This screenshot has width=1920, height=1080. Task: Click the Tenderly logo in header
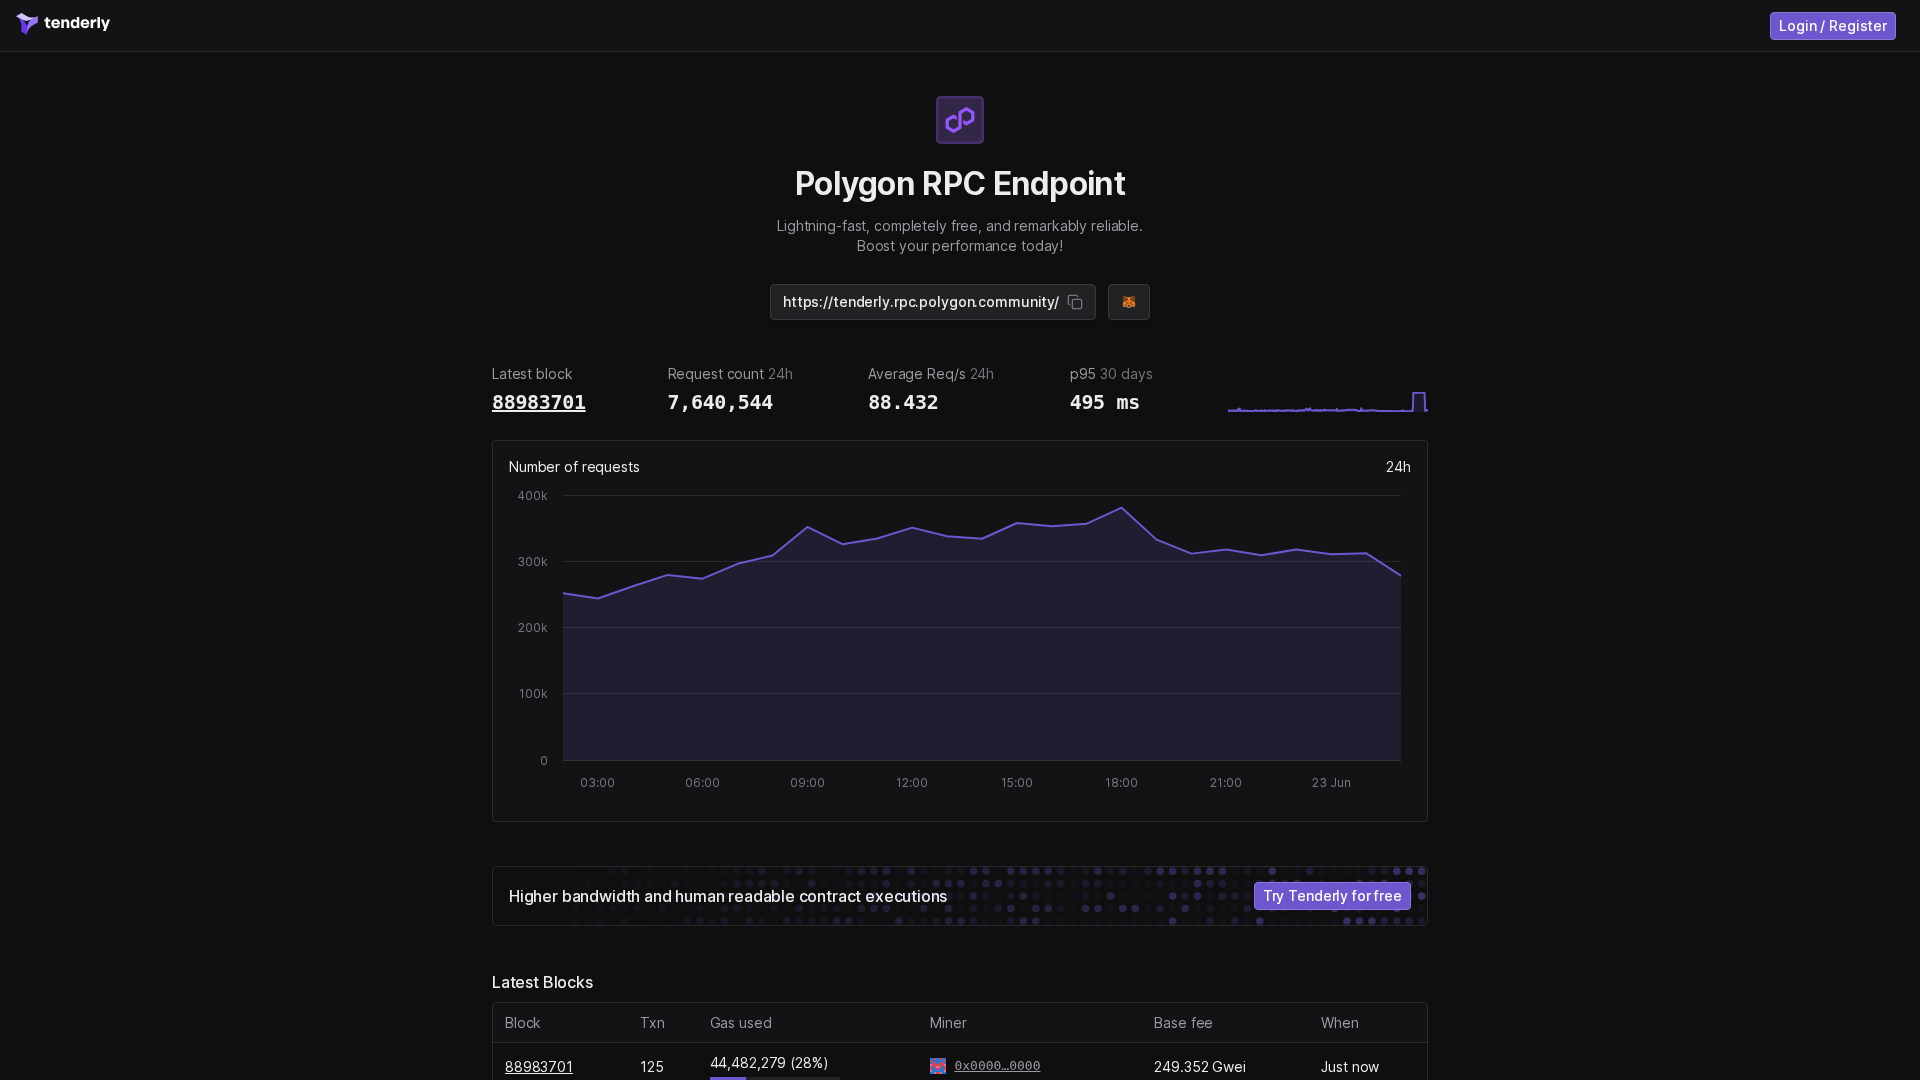tap(63, 23)
